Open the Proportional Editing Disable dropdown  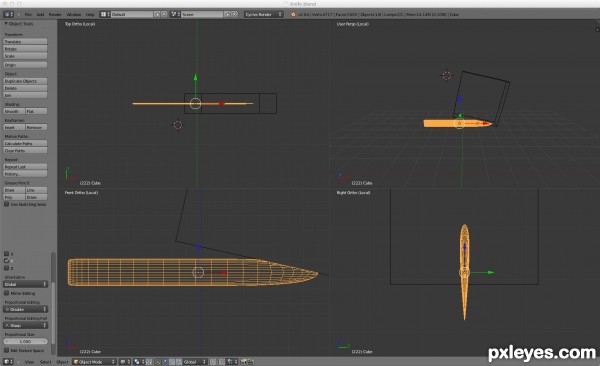point(26,309)
